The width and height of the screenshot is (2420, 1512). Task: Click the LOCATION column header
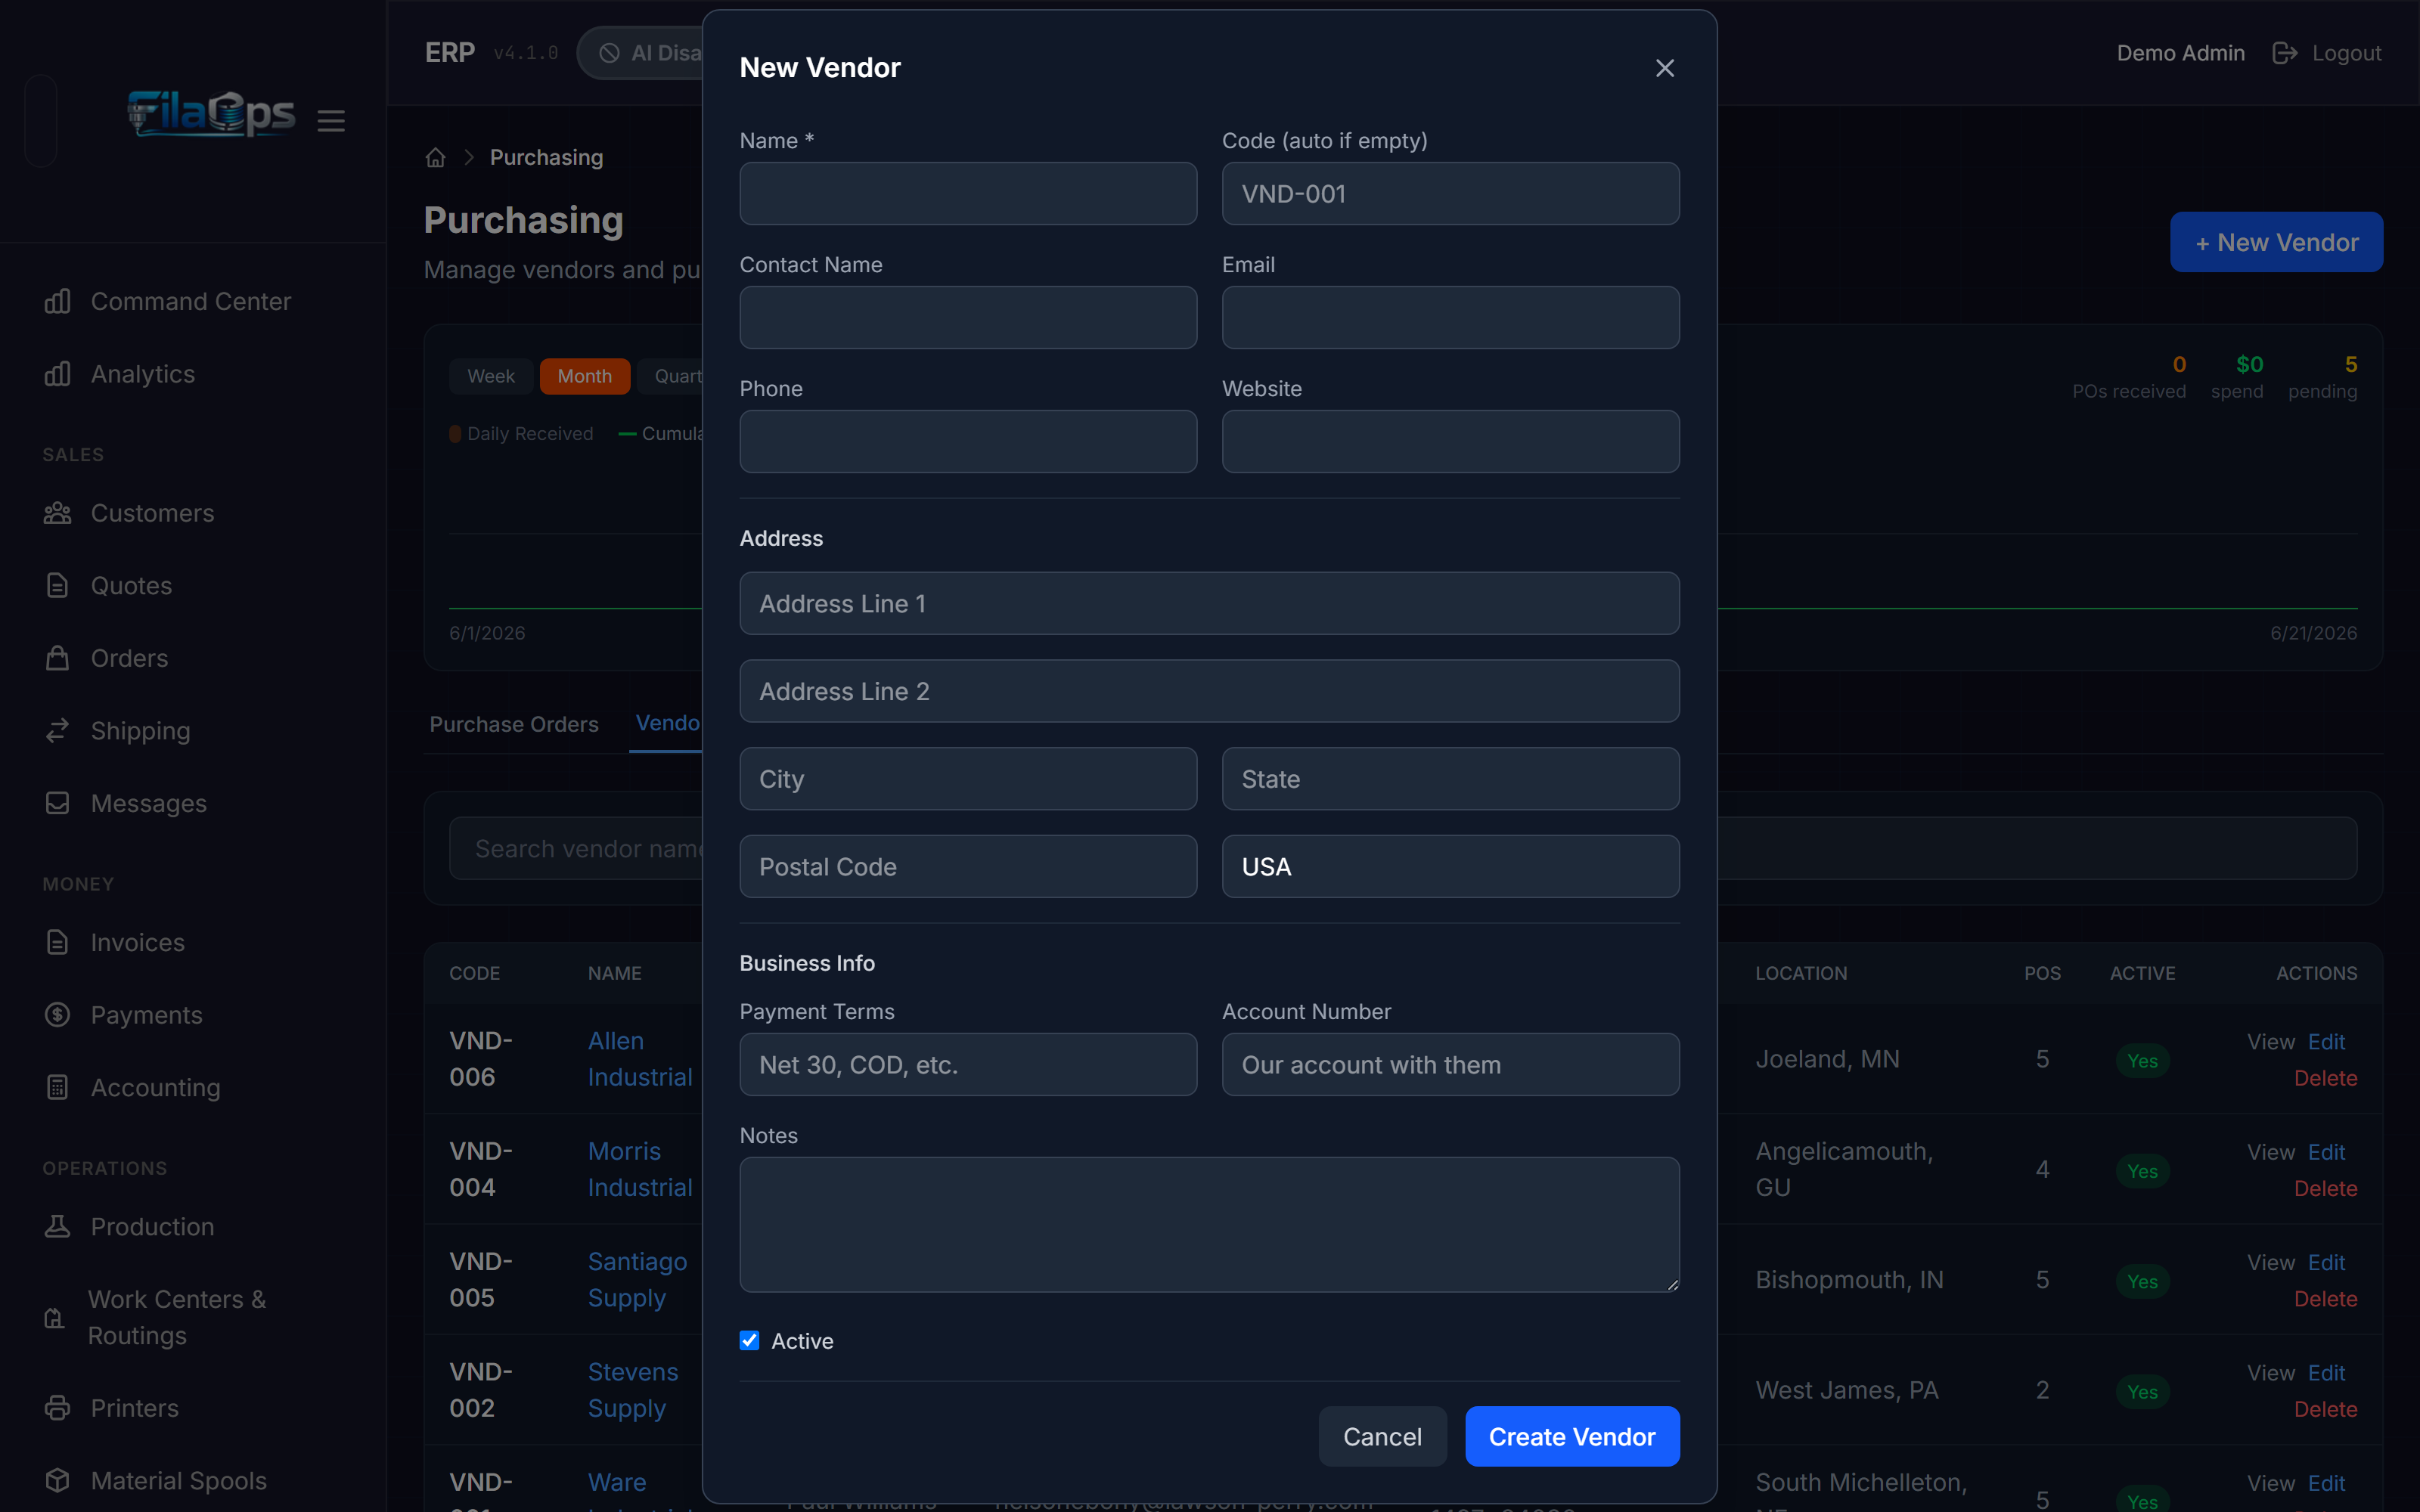(1801, 973)
